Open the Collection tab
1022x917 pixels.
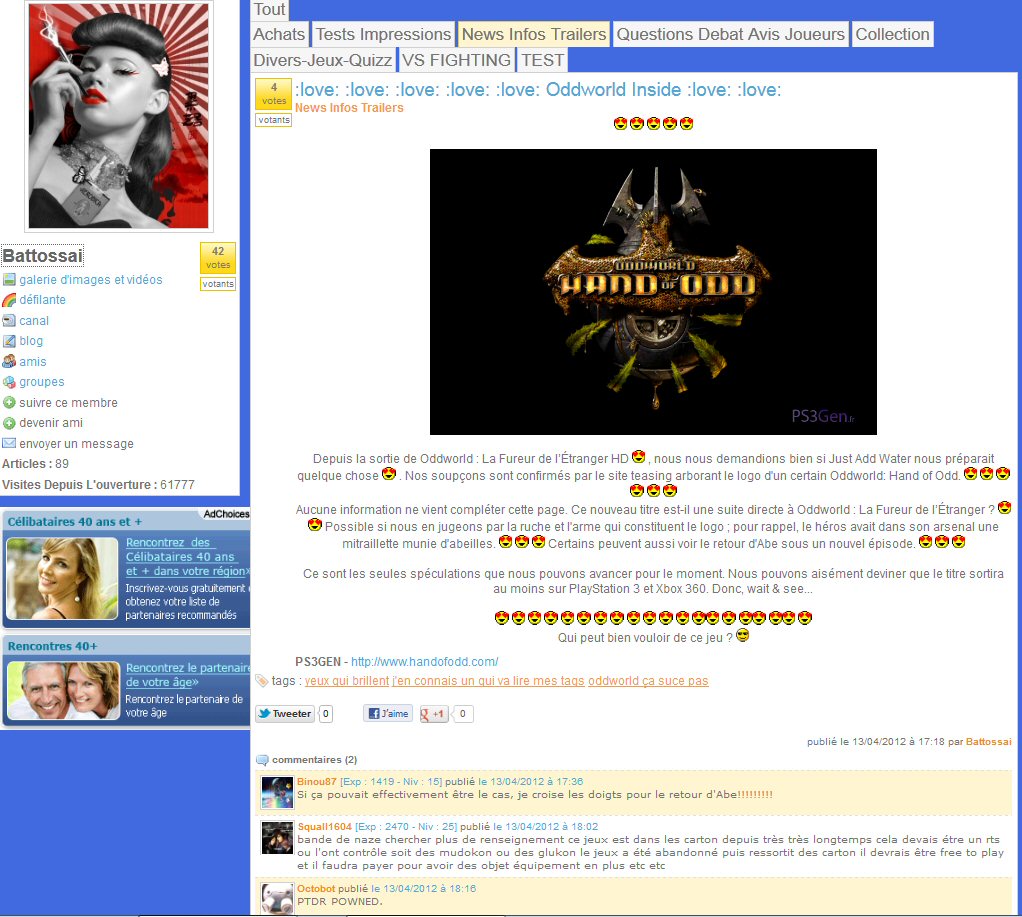(892, 34)
